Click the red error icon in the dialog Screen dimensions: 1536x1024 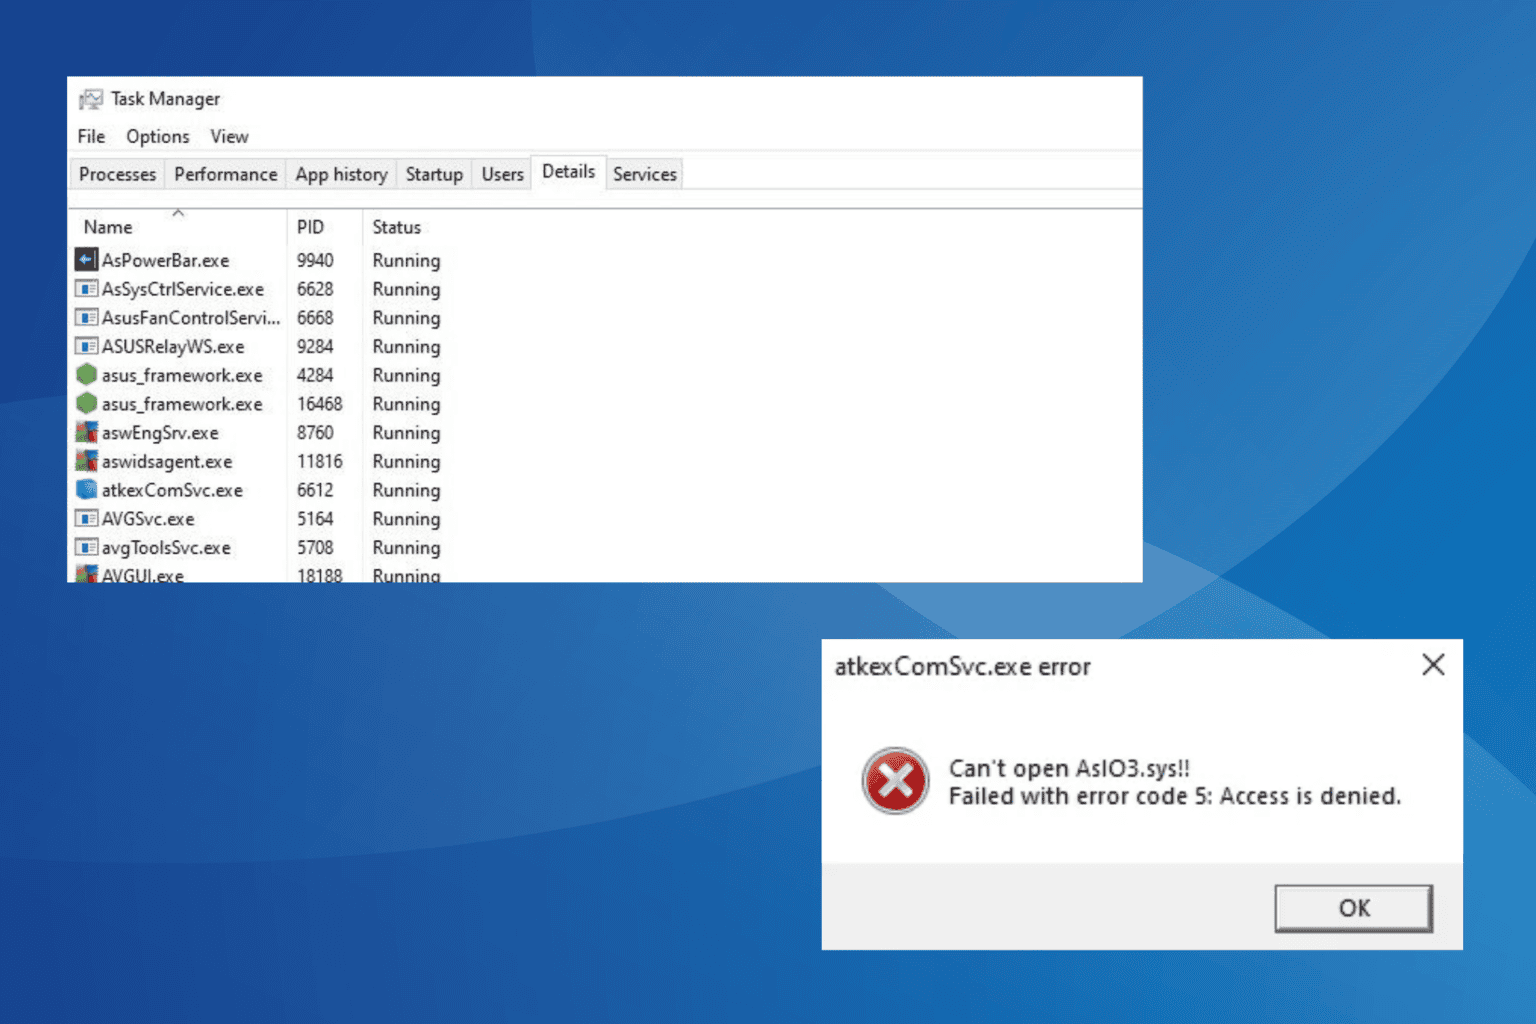click(895, 781)
